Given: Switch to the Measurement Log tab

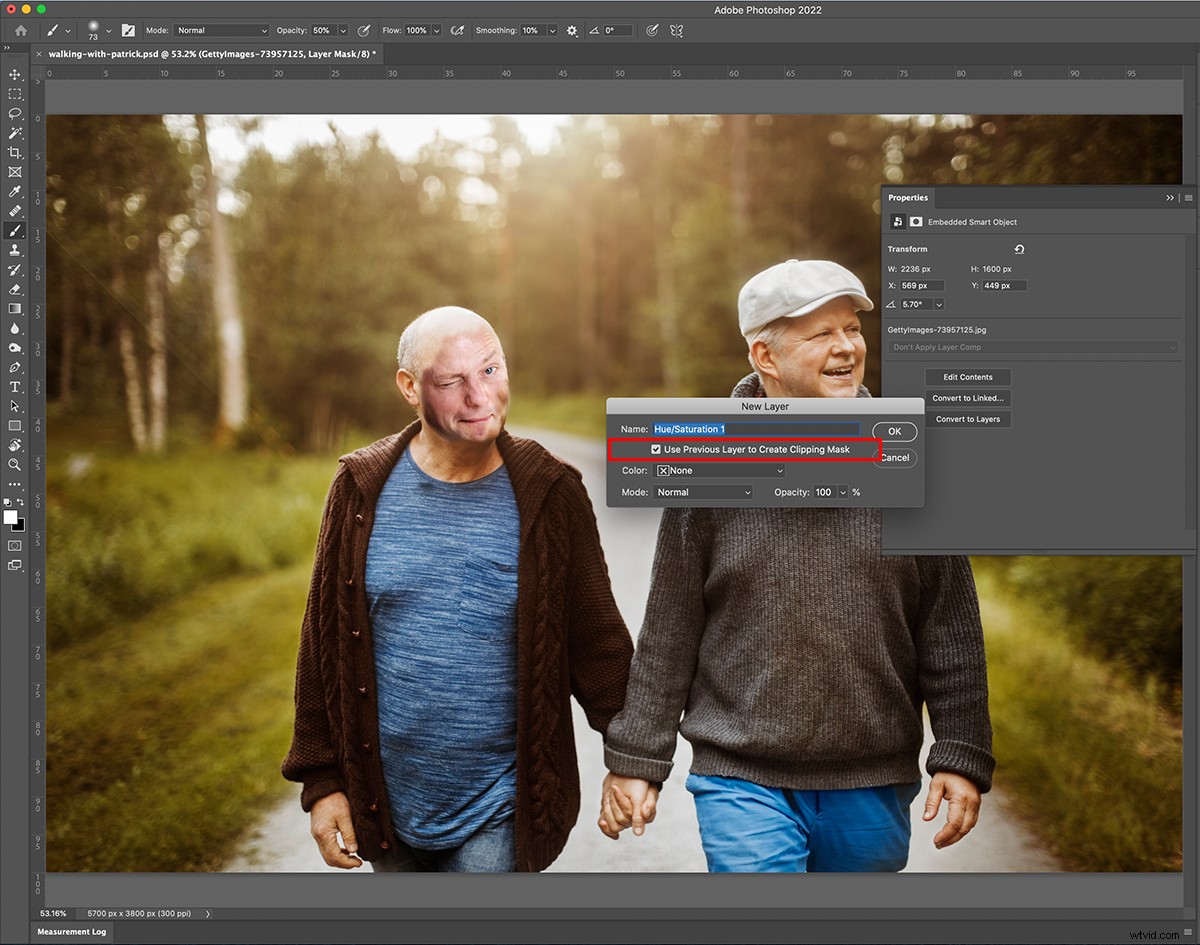Looking at the screenshot, I should point(71,932).
